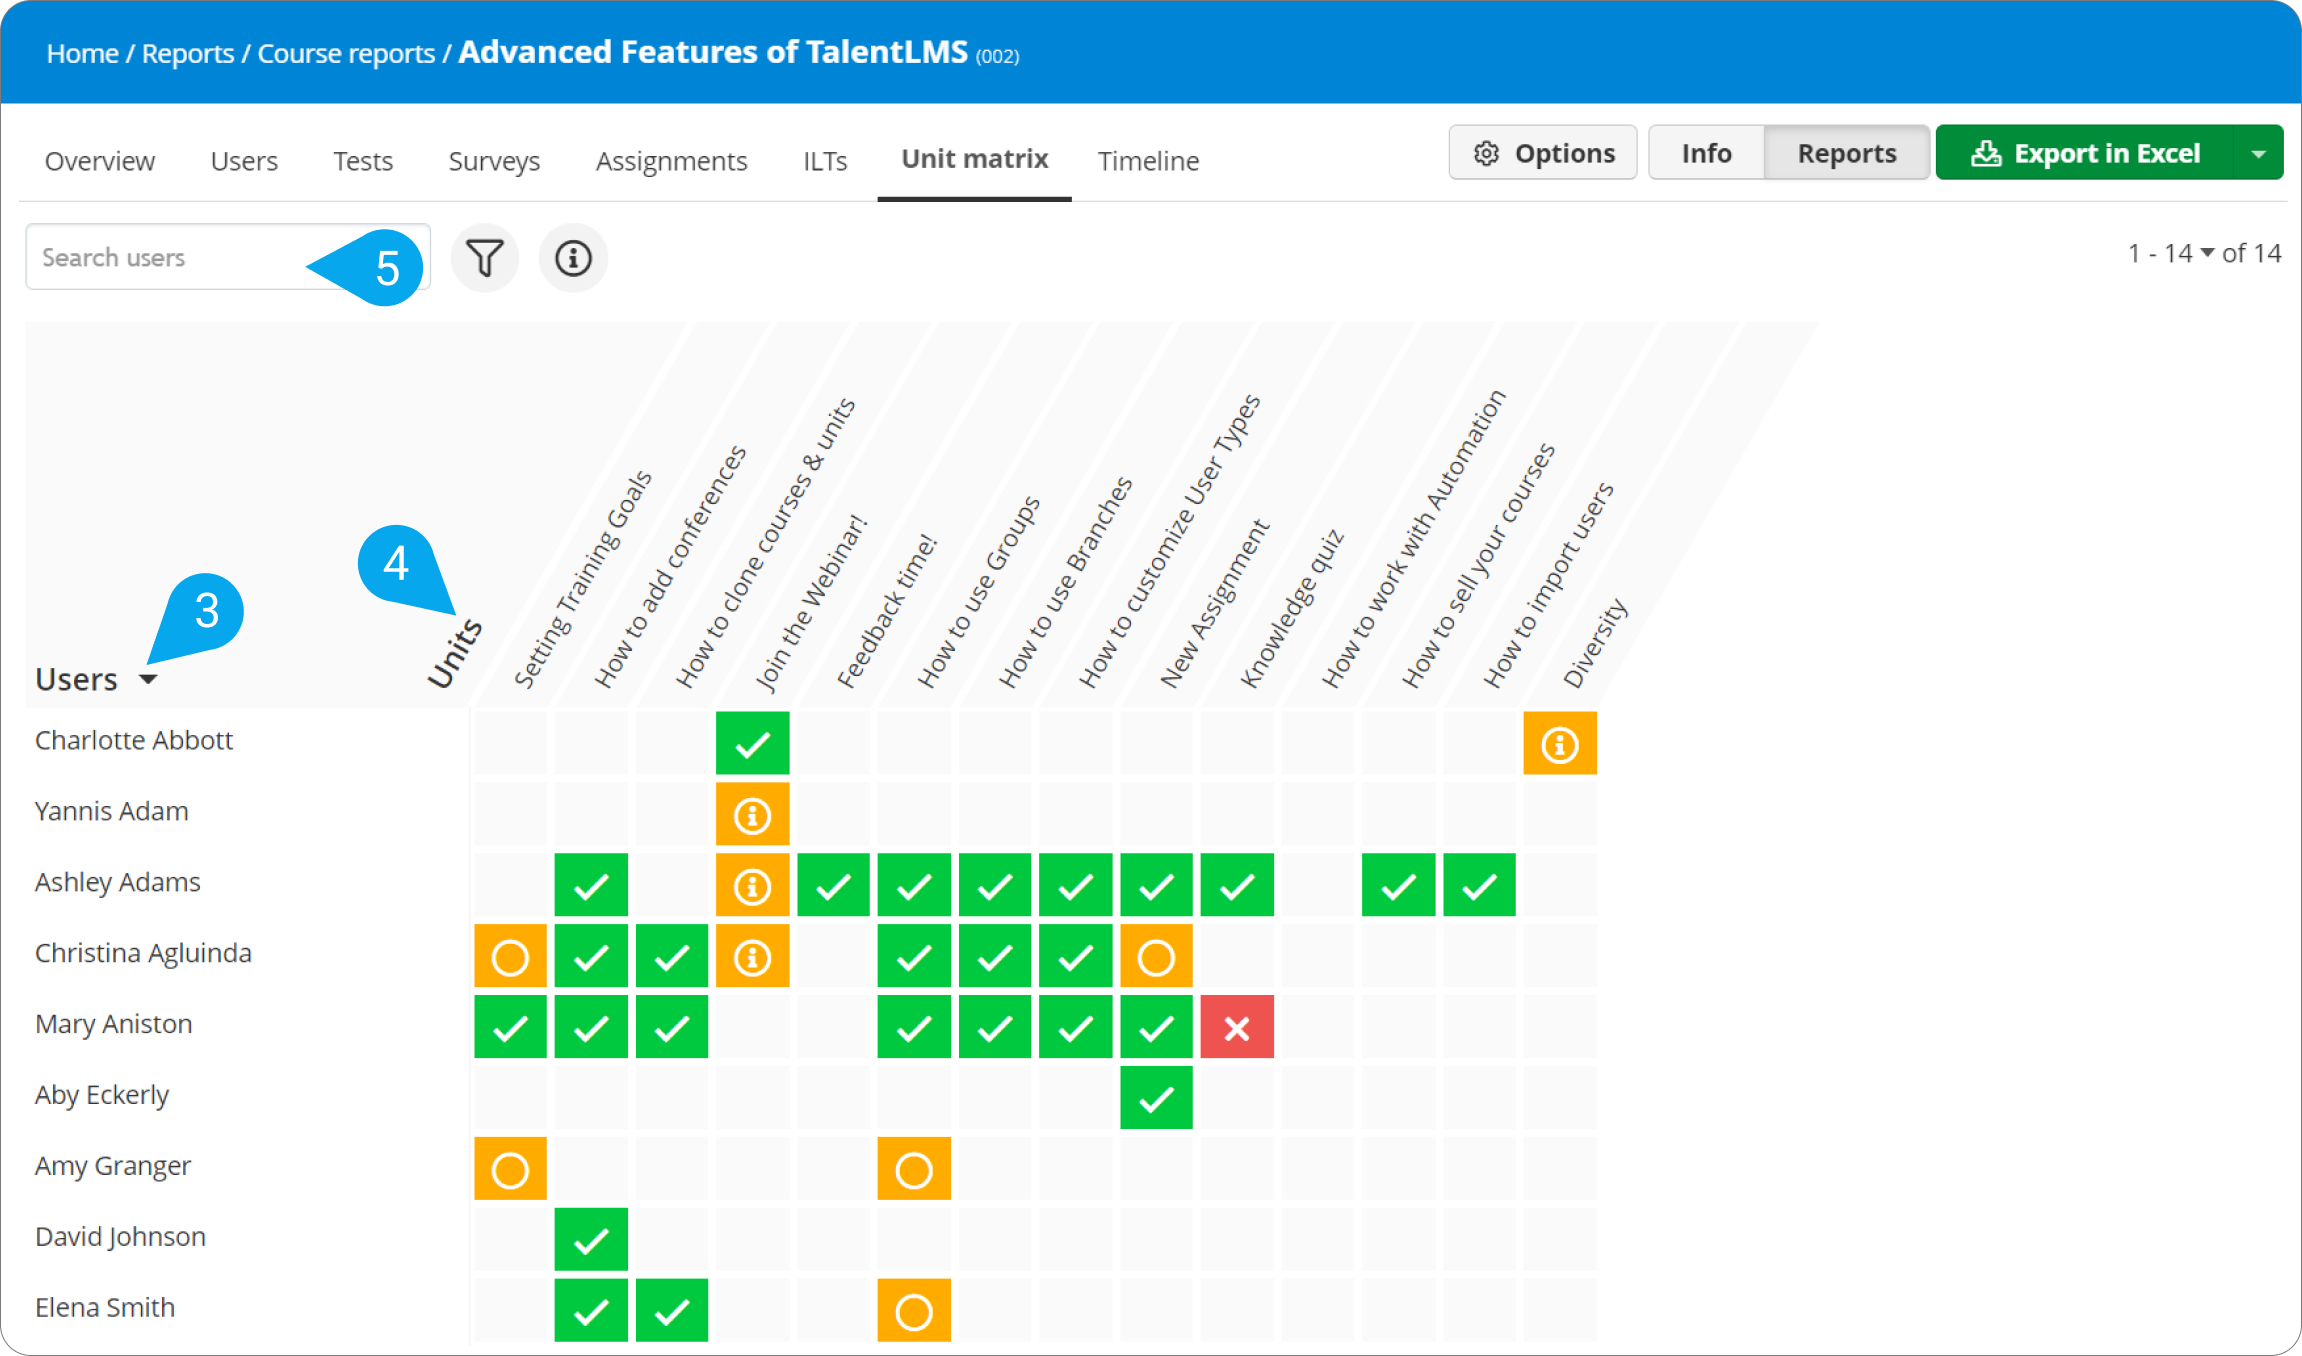Switch to Info view toggle
The width and height of the screenshot is (2302, 1356).
(x=1706, y=153)
